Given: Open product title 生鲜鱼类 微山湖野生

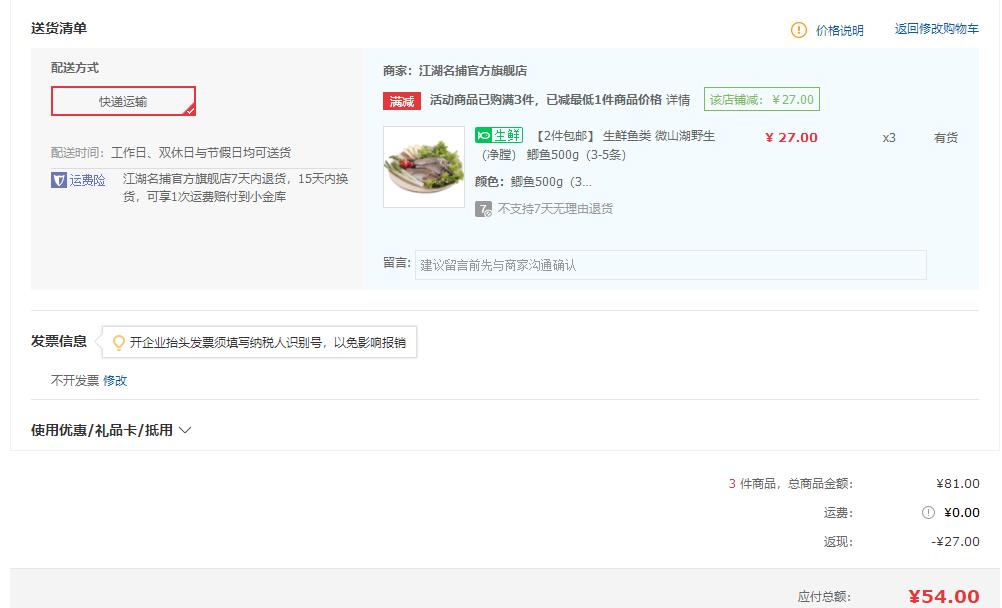Looking at the screenshot, I should (658, 136).
